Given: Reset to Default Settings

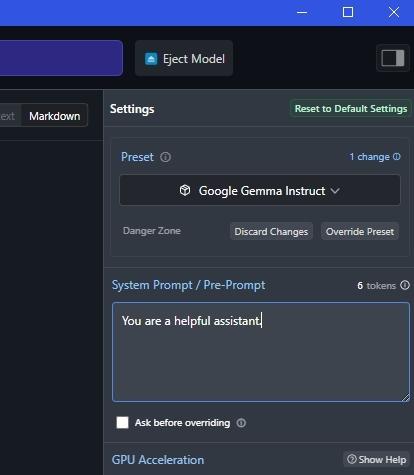Looking at the screenshot, I should click(351, 109).
